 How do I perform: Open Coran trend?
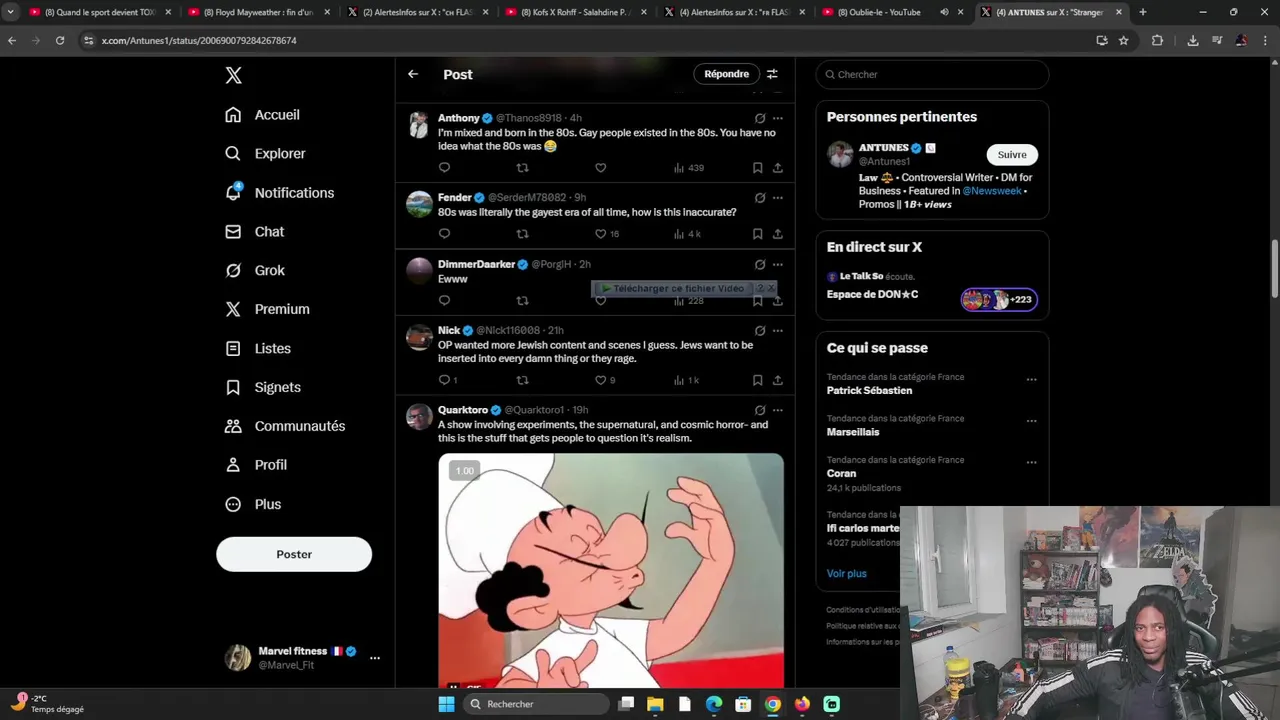click(841, 474)
